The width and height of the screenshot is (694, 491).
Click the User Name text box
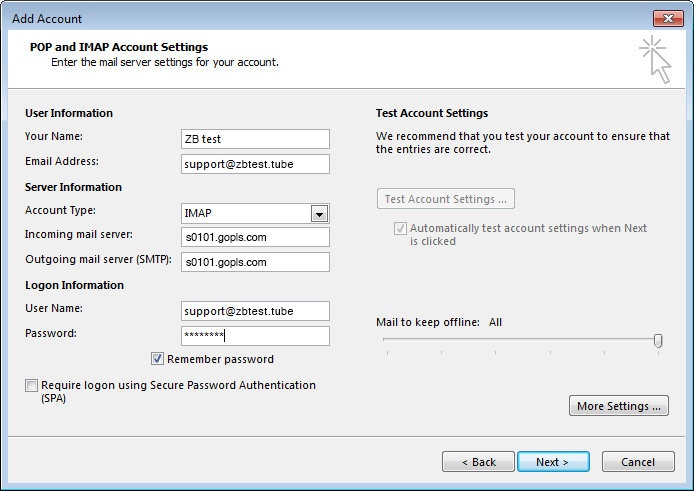pyautogui.click(x=255, y=311)
